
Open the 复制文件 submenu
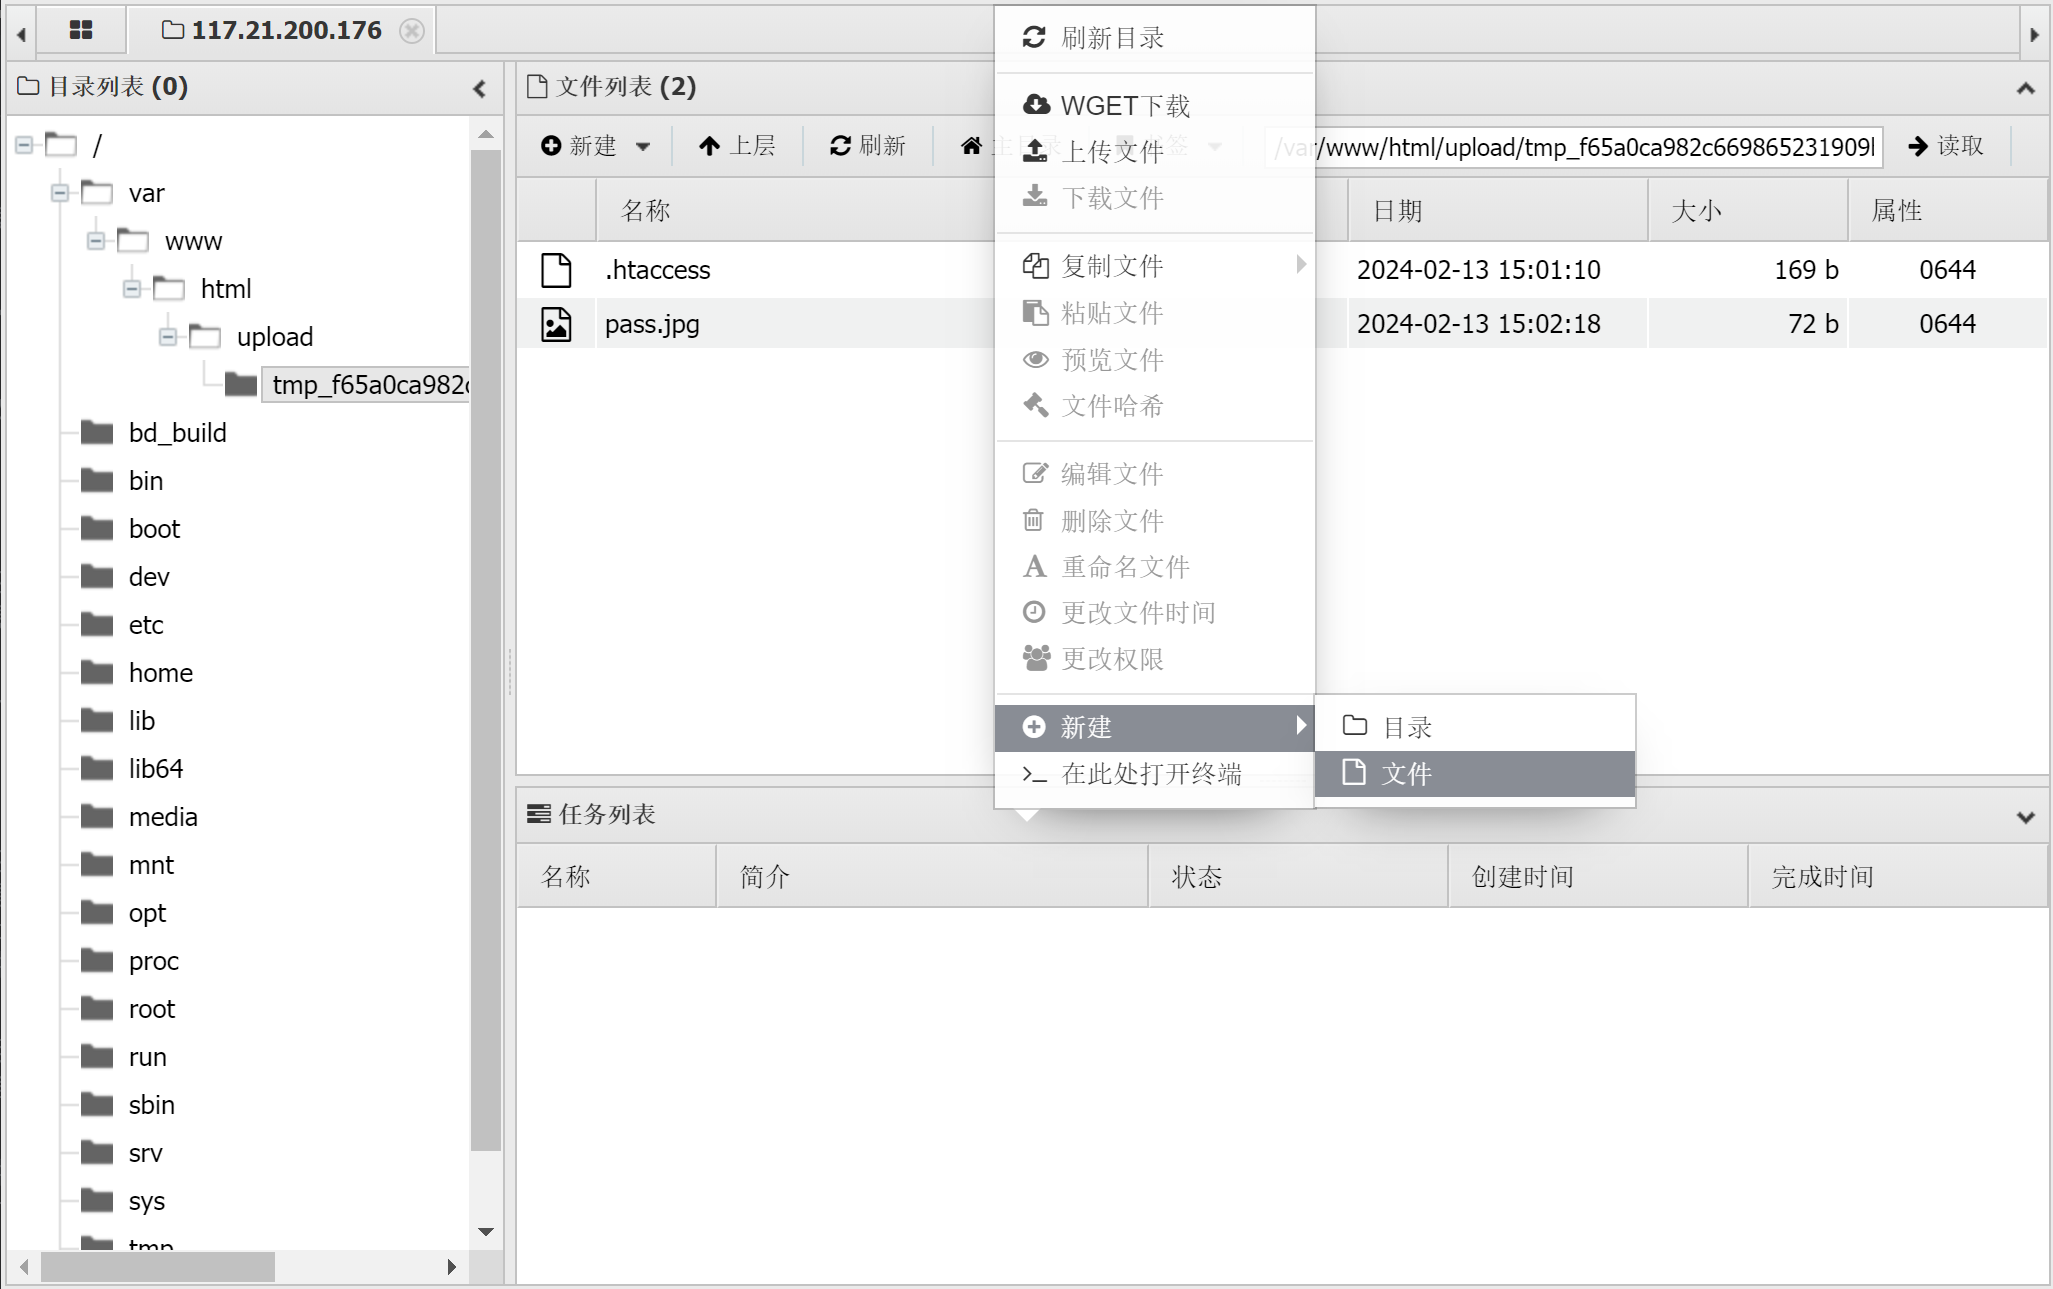coord(1155,266)
